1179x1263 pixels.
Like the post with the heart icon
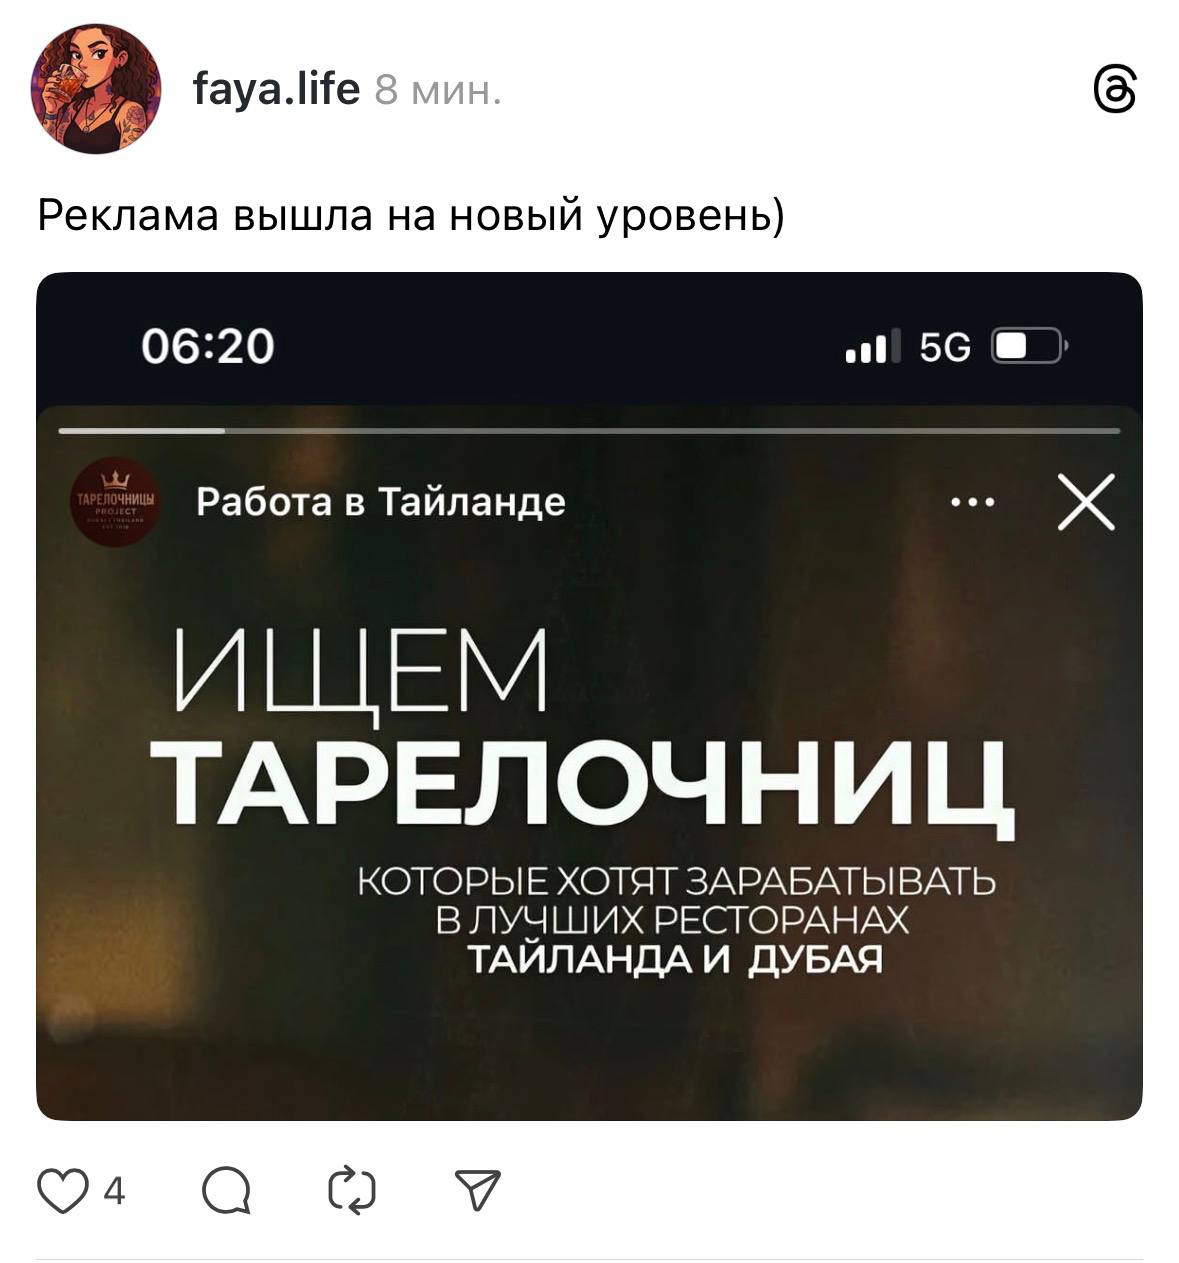tap(62, 1190)
